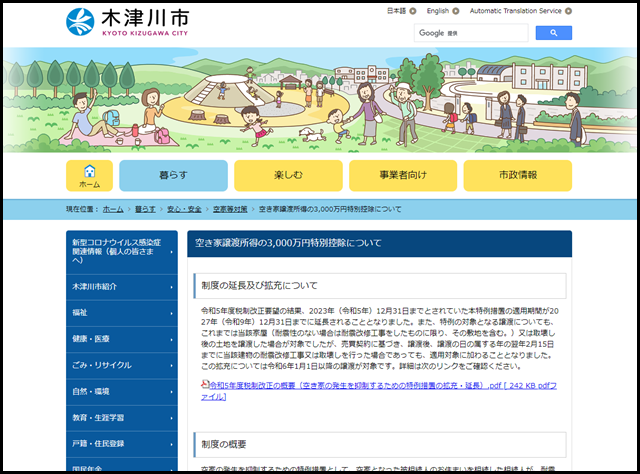Open the 令和5年度税制改正の概要 PDF link
This screenshot has height=474, width=640.
click(x=379, y=391)
